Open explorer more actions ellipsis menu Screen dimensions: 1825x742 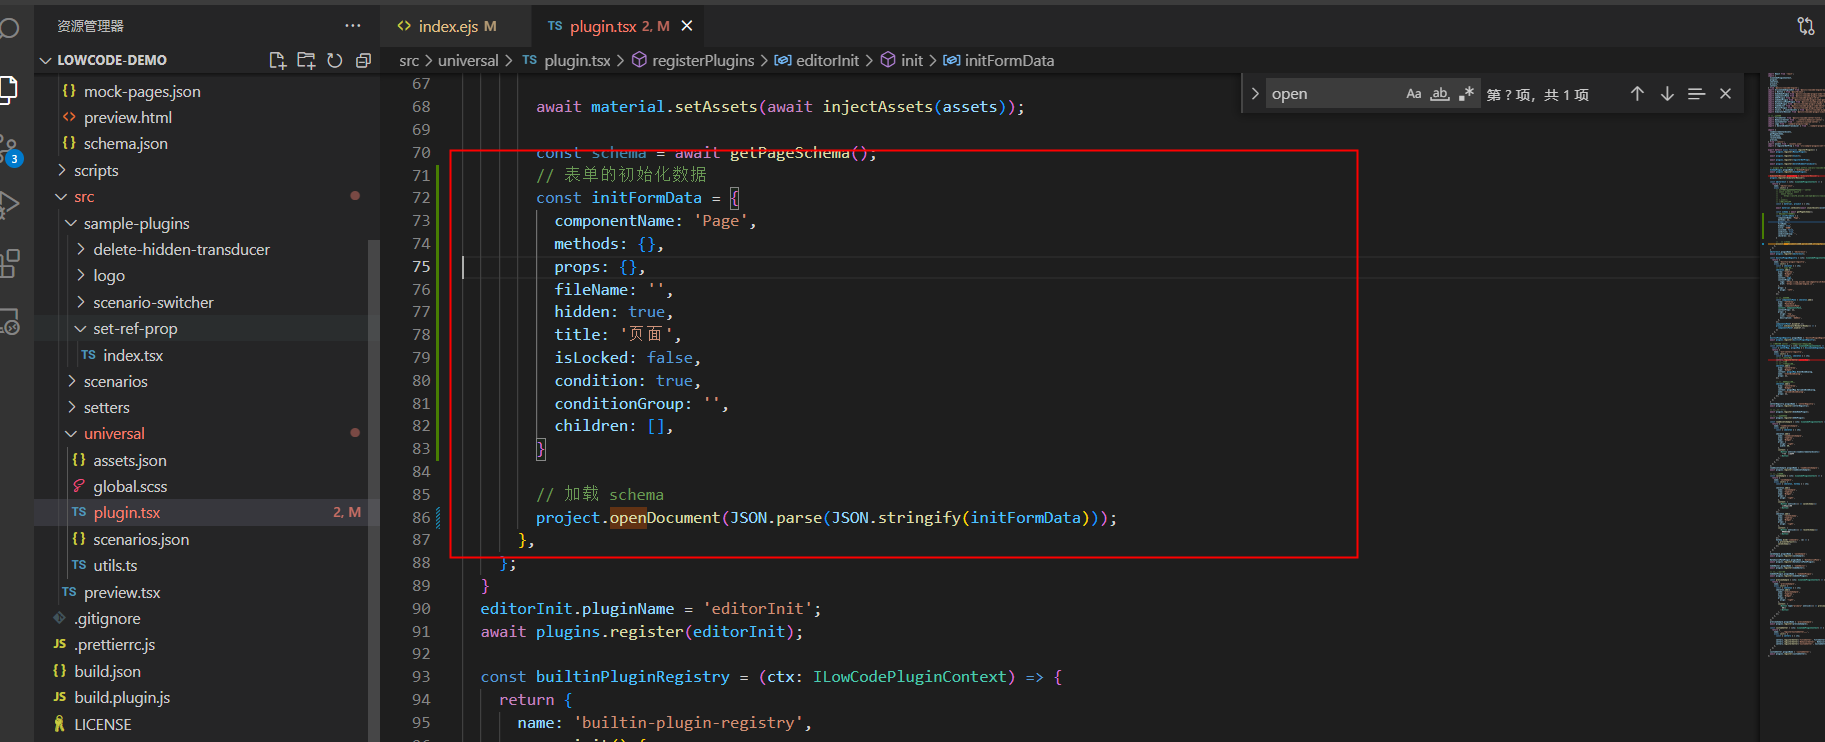tap(353, 25)
